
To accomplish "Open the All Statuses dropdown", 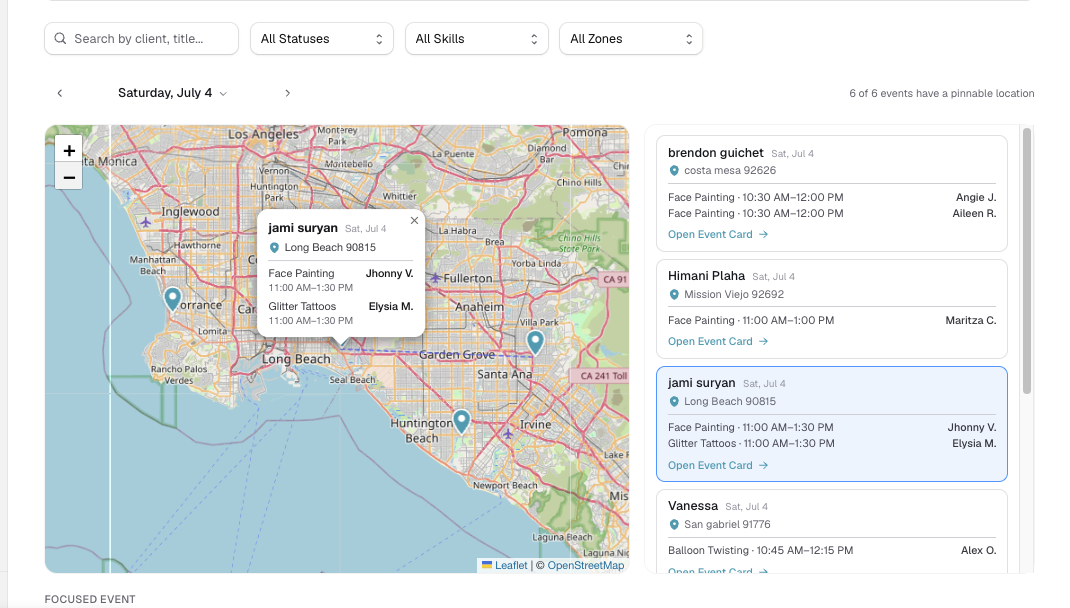I will pyautogui.click(x=321, y=39).
